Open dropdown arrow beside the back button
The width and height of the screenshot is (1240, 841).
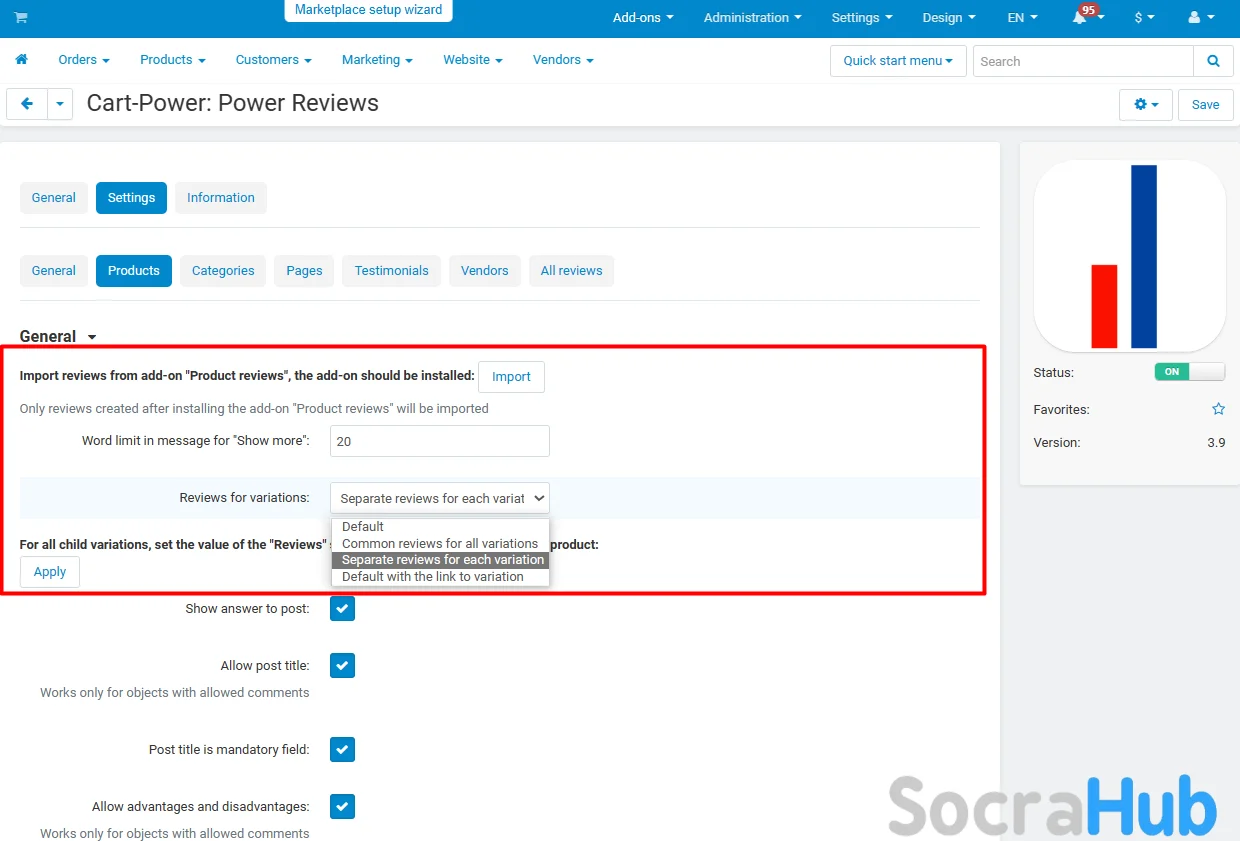click(60, 104)
